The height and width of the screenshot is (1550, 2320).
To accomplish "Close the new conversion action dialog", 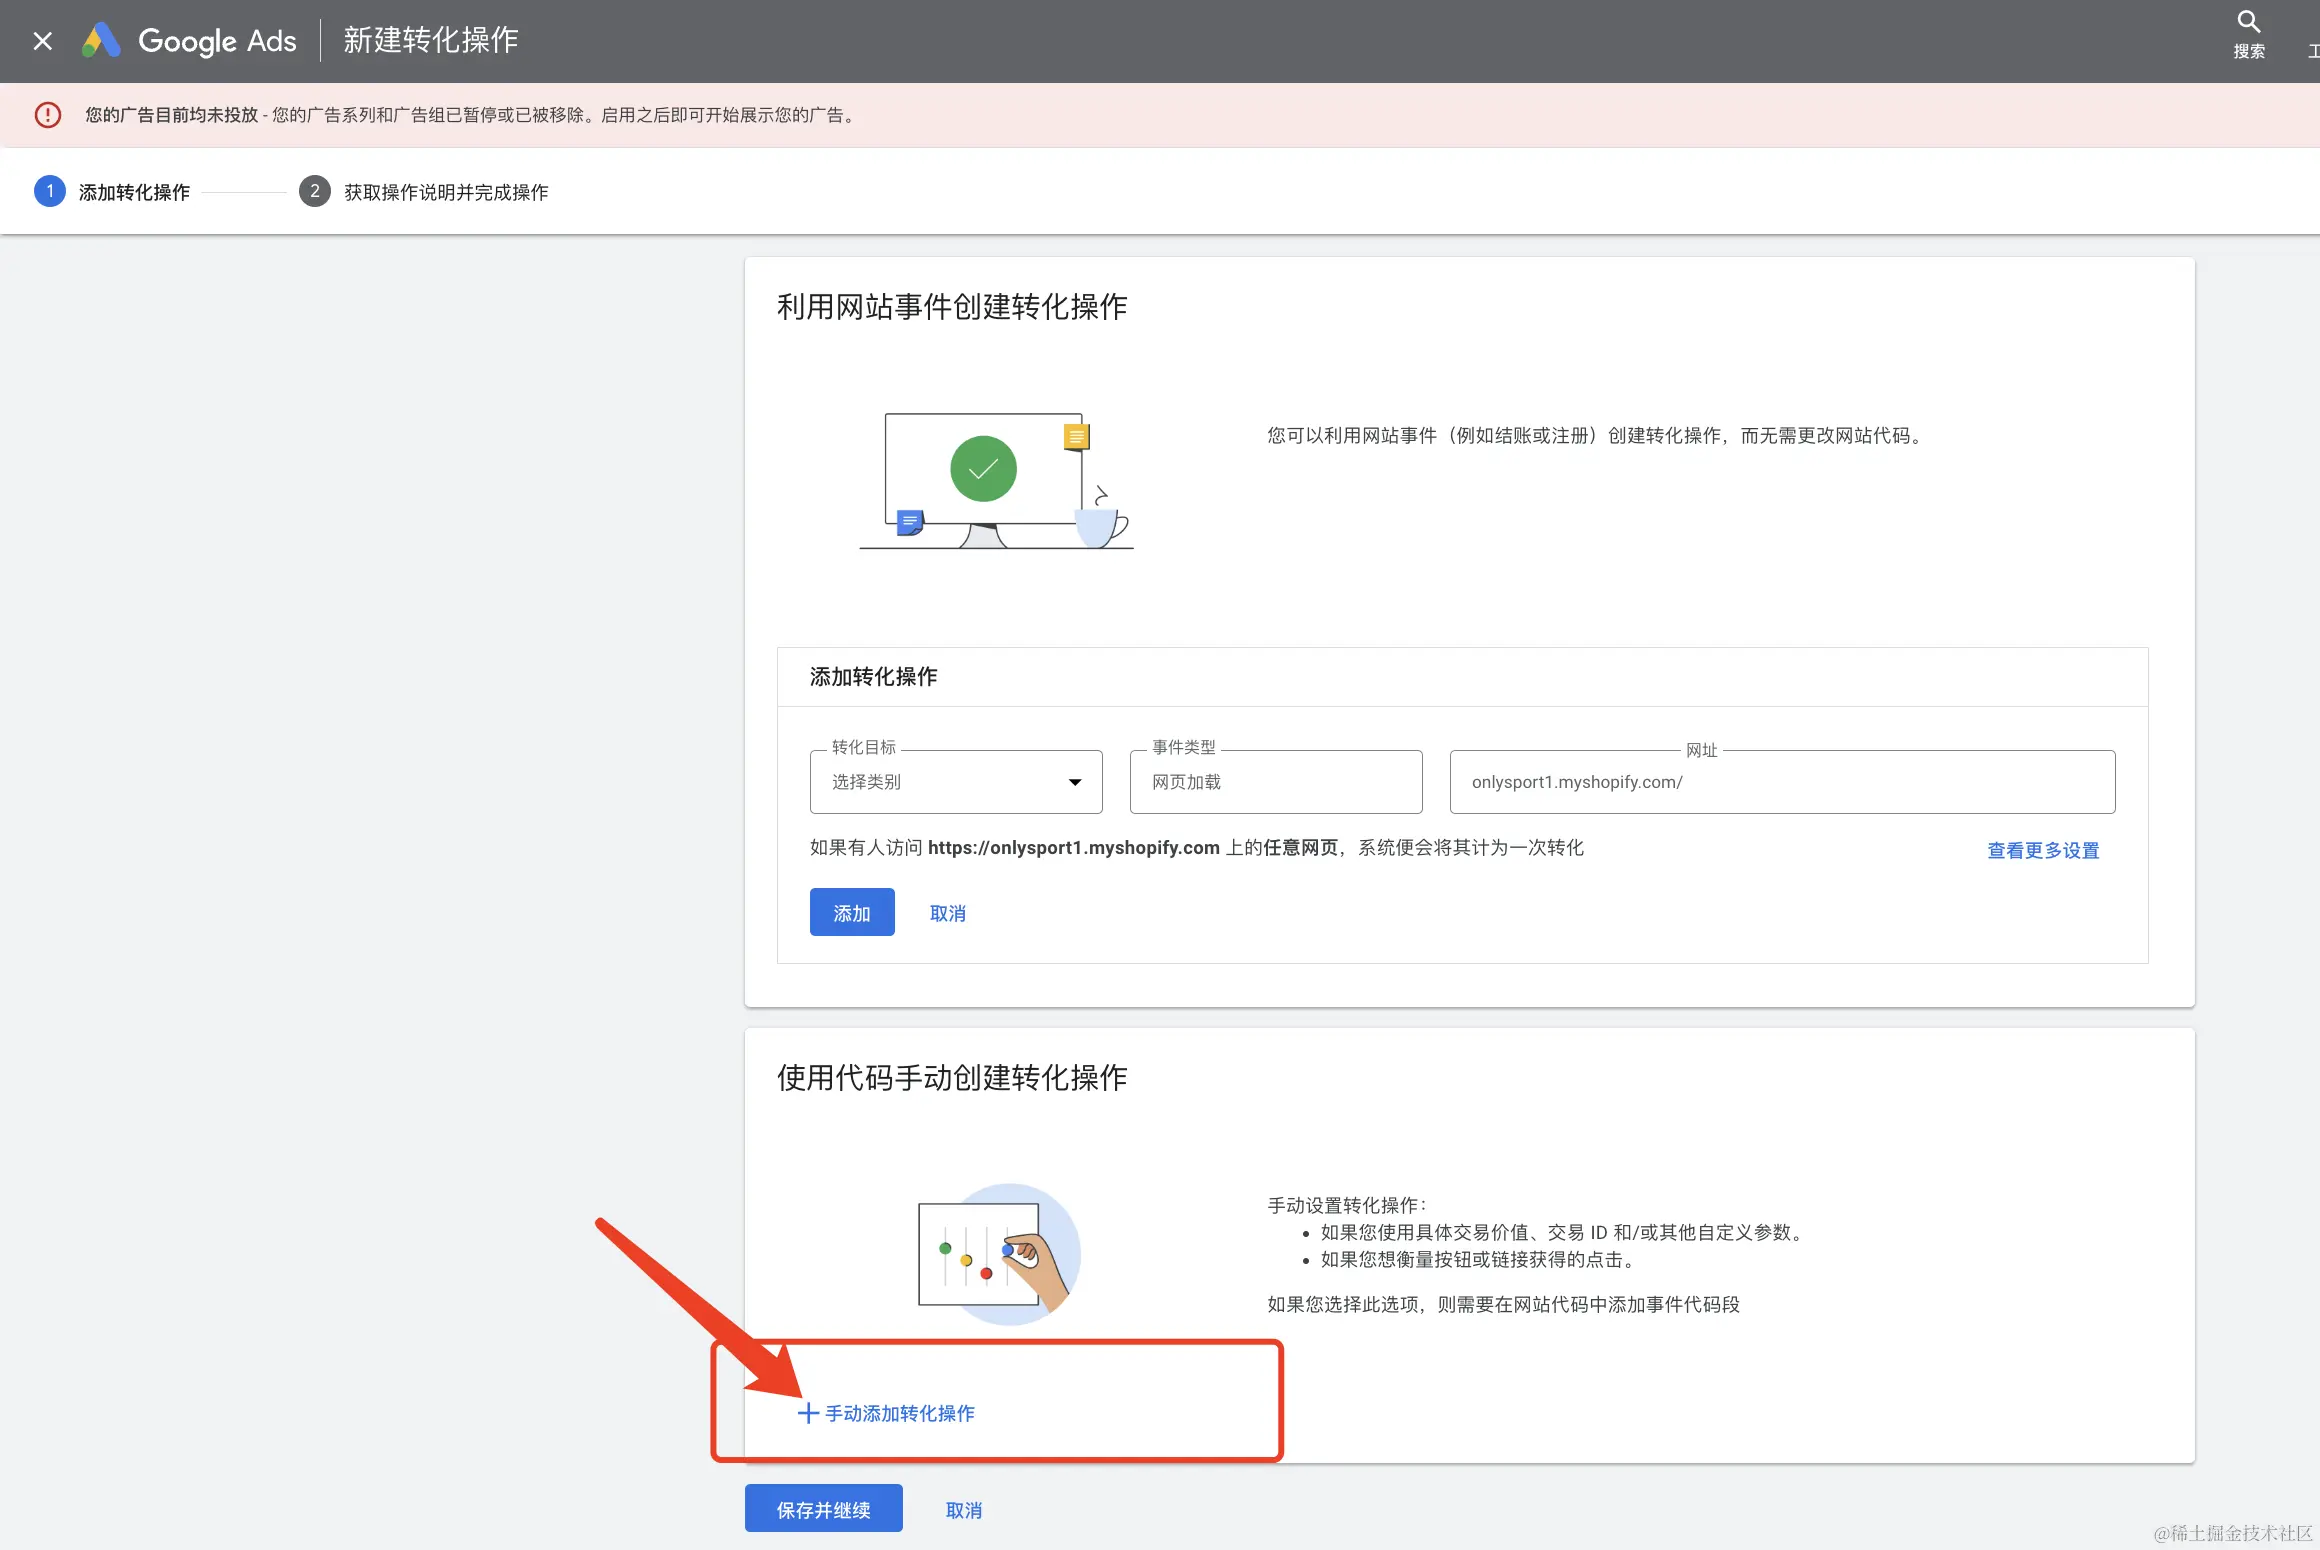I will click(42, 41).
